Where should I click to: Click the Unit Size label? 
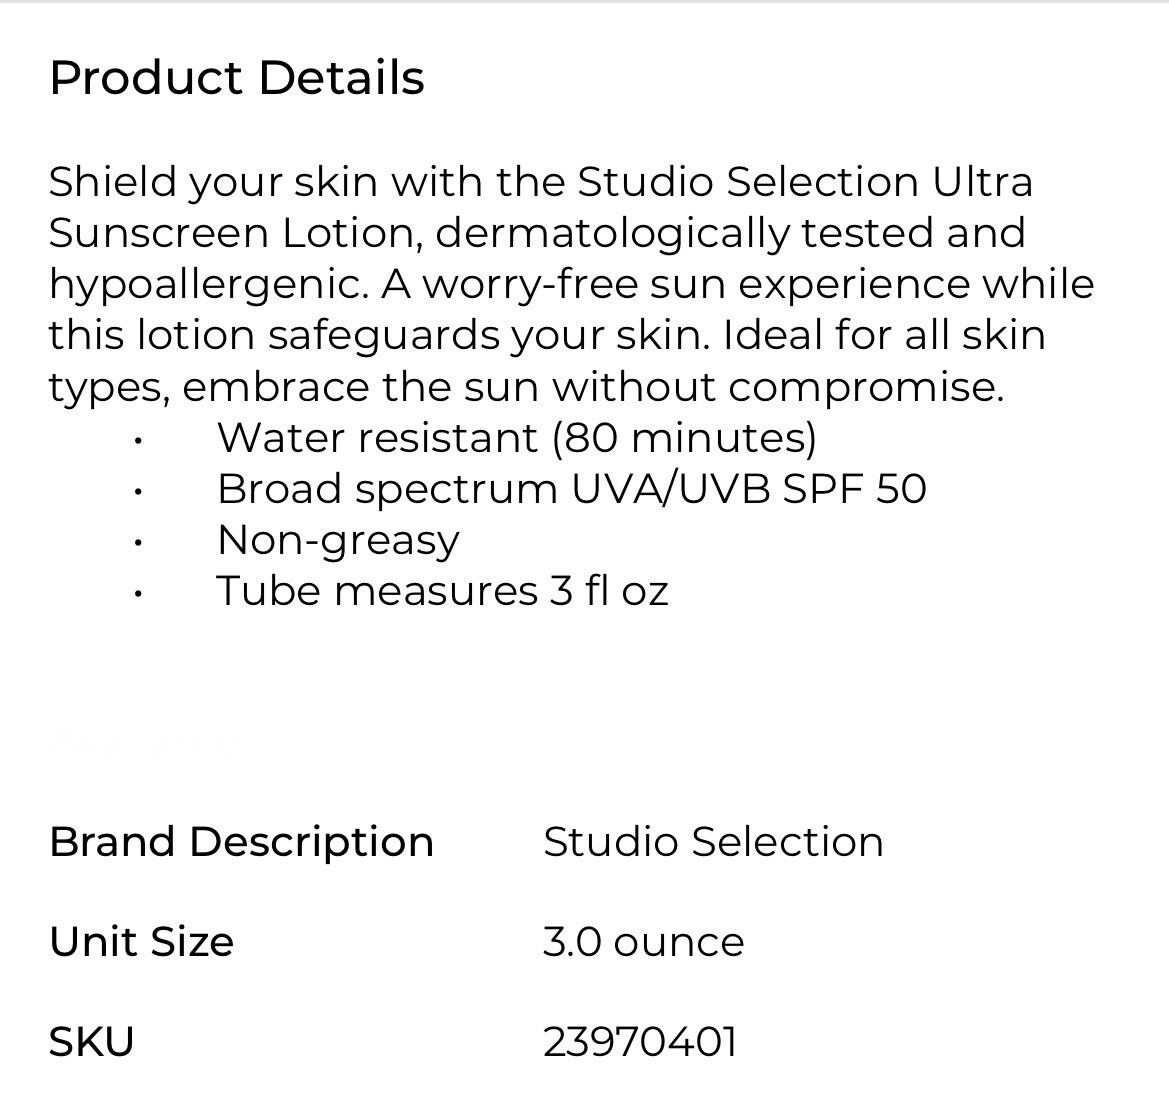pos(142,942)
